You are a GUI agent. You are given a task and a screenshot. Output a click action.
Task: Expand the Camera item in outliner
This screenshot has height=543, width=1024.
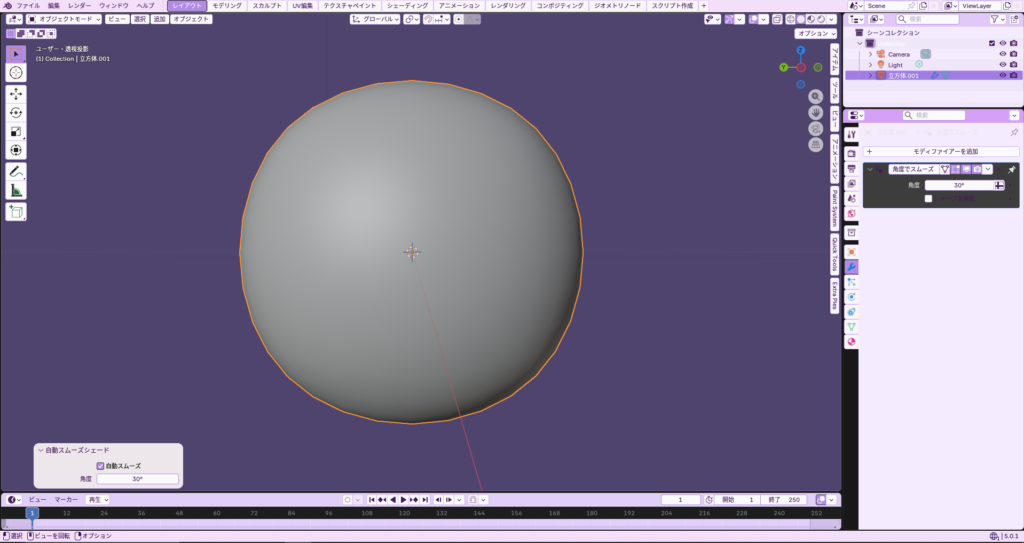pos(870,54)
